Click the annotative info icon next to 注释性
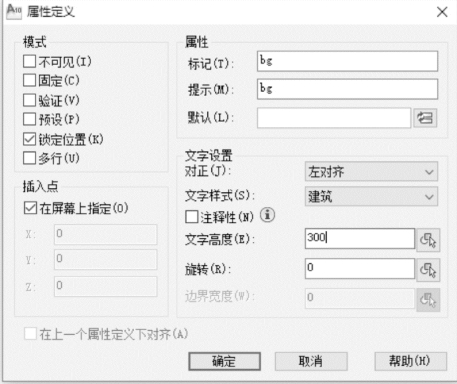Viewport: 457px width, 384px height. click(267, 215)
